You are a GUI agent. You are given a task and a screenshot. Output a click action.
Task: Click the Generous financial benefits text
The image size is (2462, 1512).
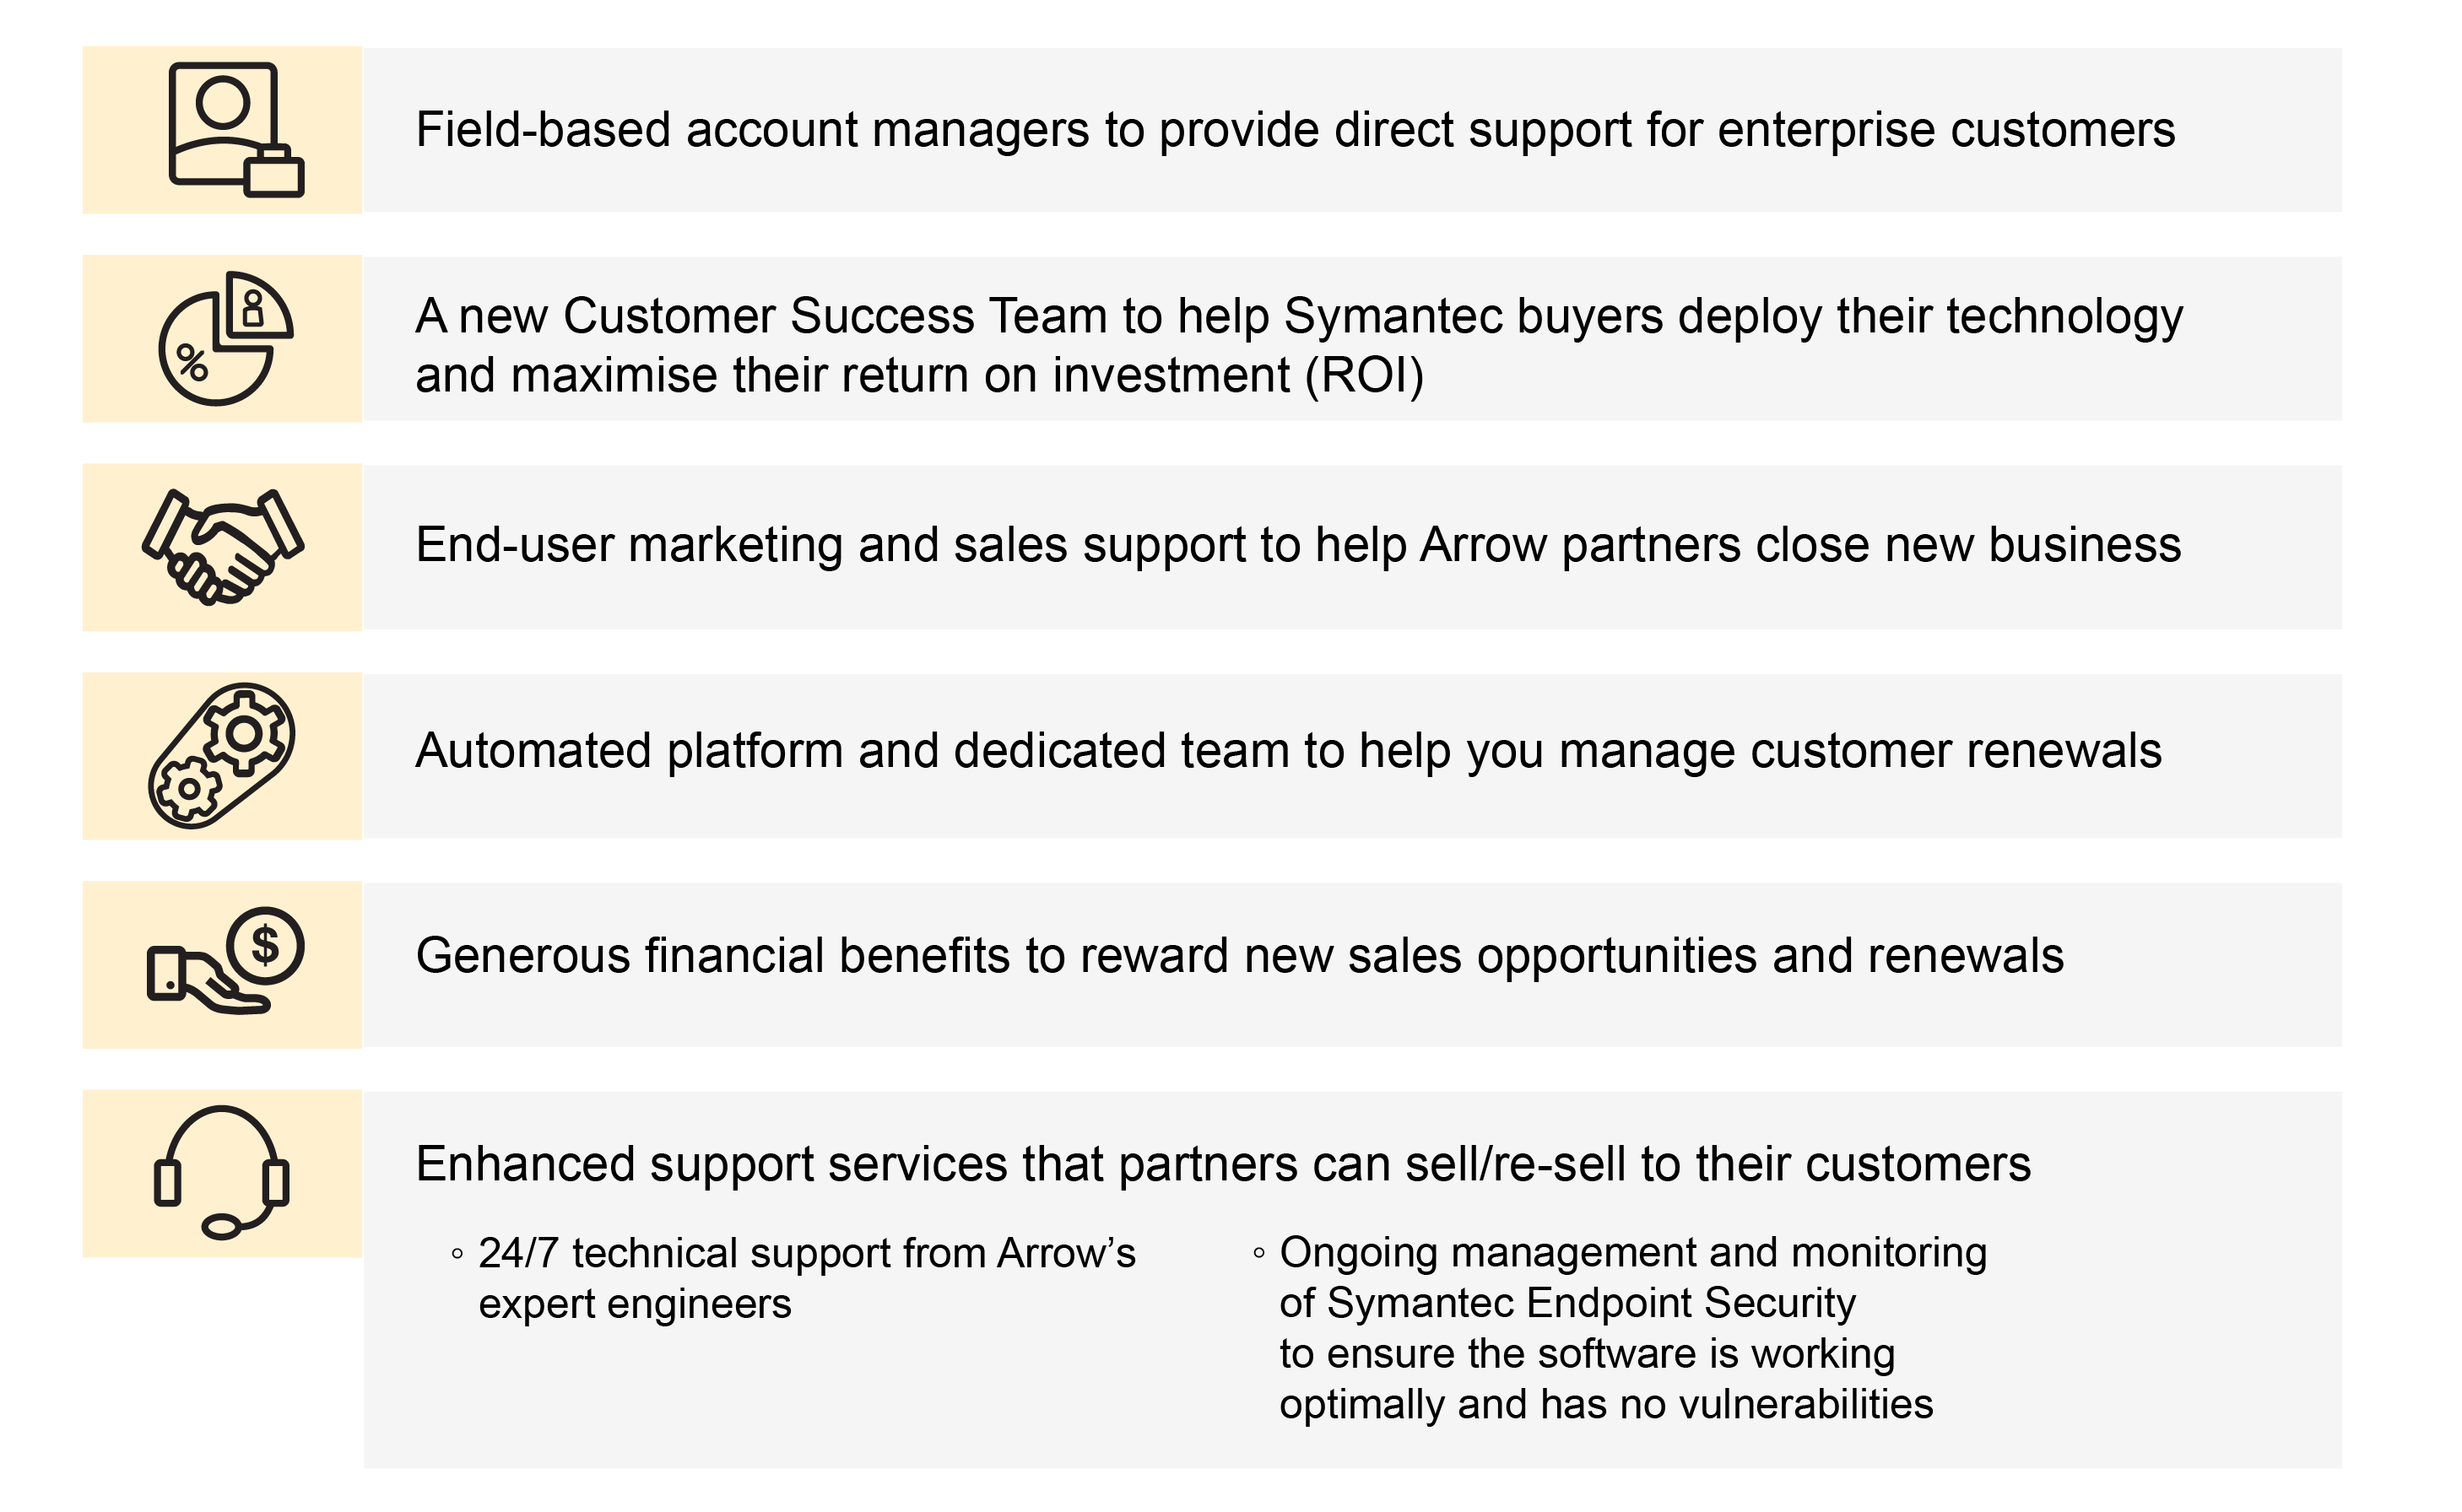[x=1240, y=956]
